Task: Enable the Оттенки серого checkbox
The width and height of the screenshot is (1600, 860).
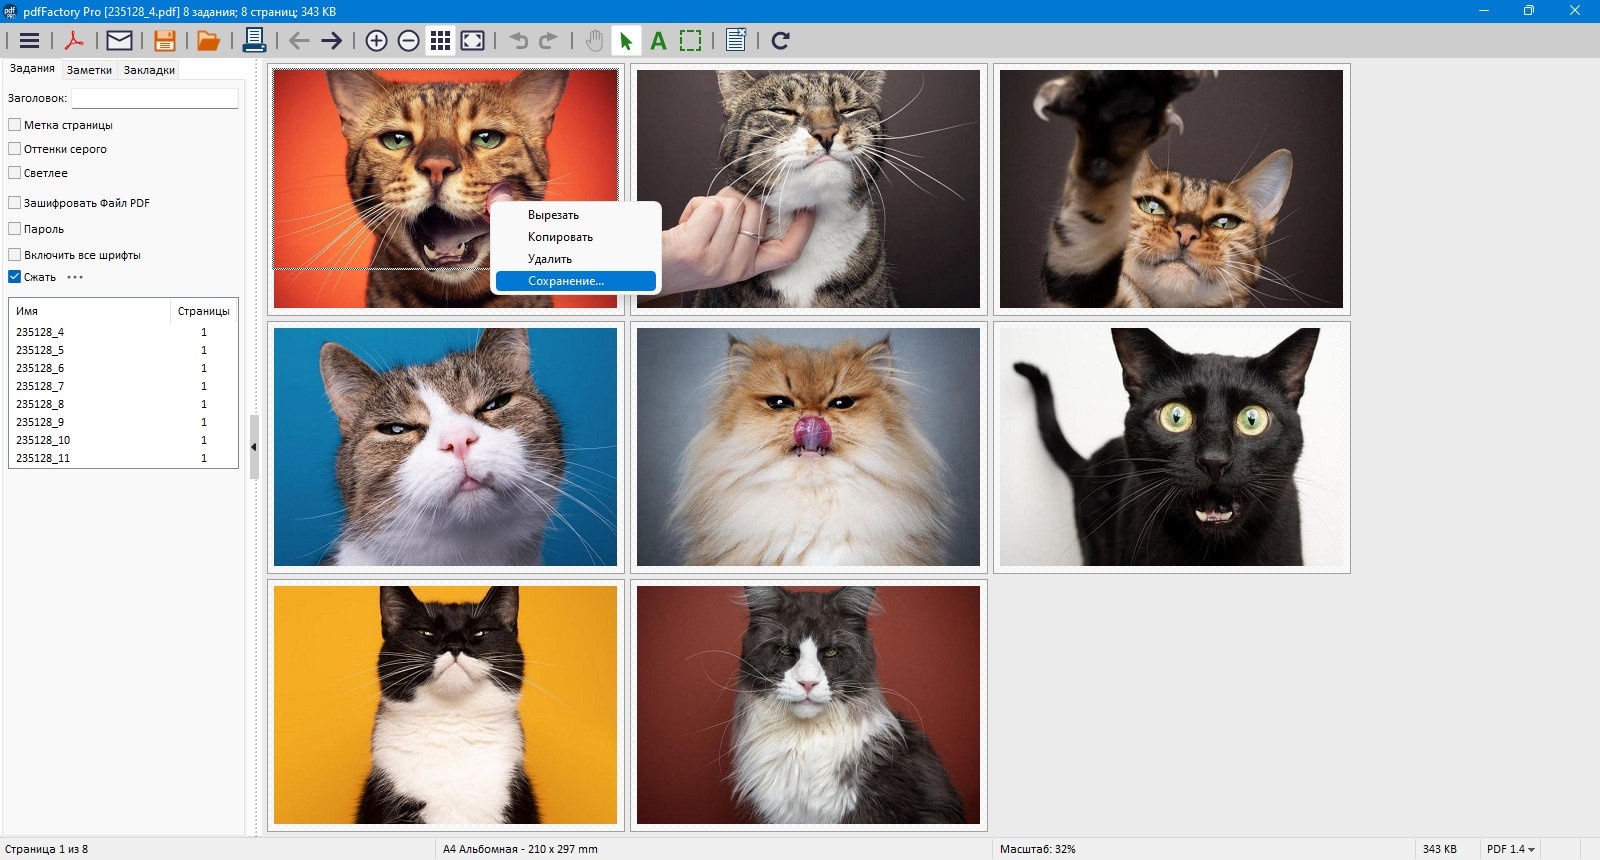Action: [x=15, y=149]
